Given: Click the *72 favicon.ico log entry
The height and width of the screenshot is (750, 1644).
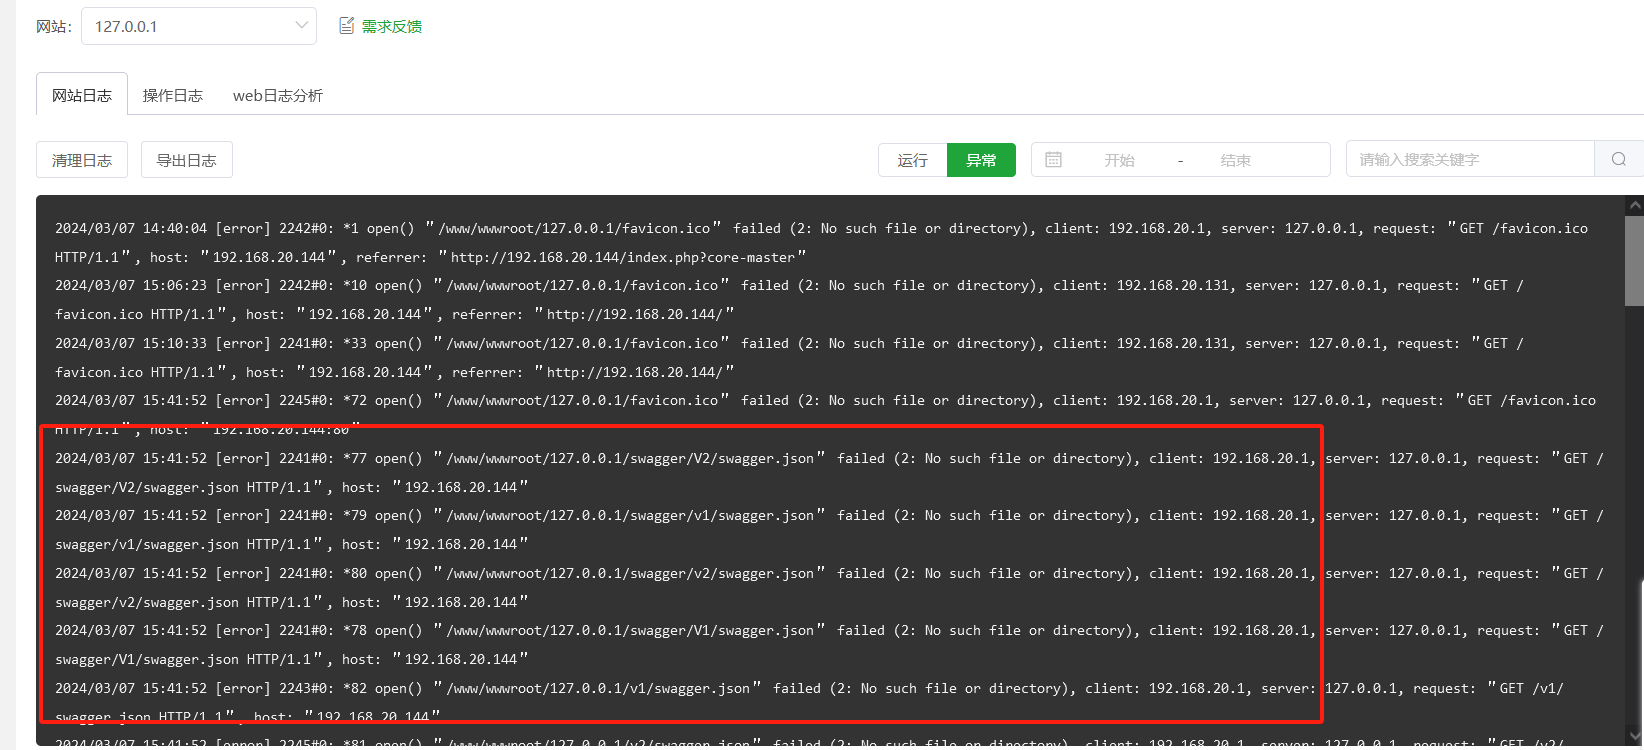Looking at the screenshot, I should point(825,414).
